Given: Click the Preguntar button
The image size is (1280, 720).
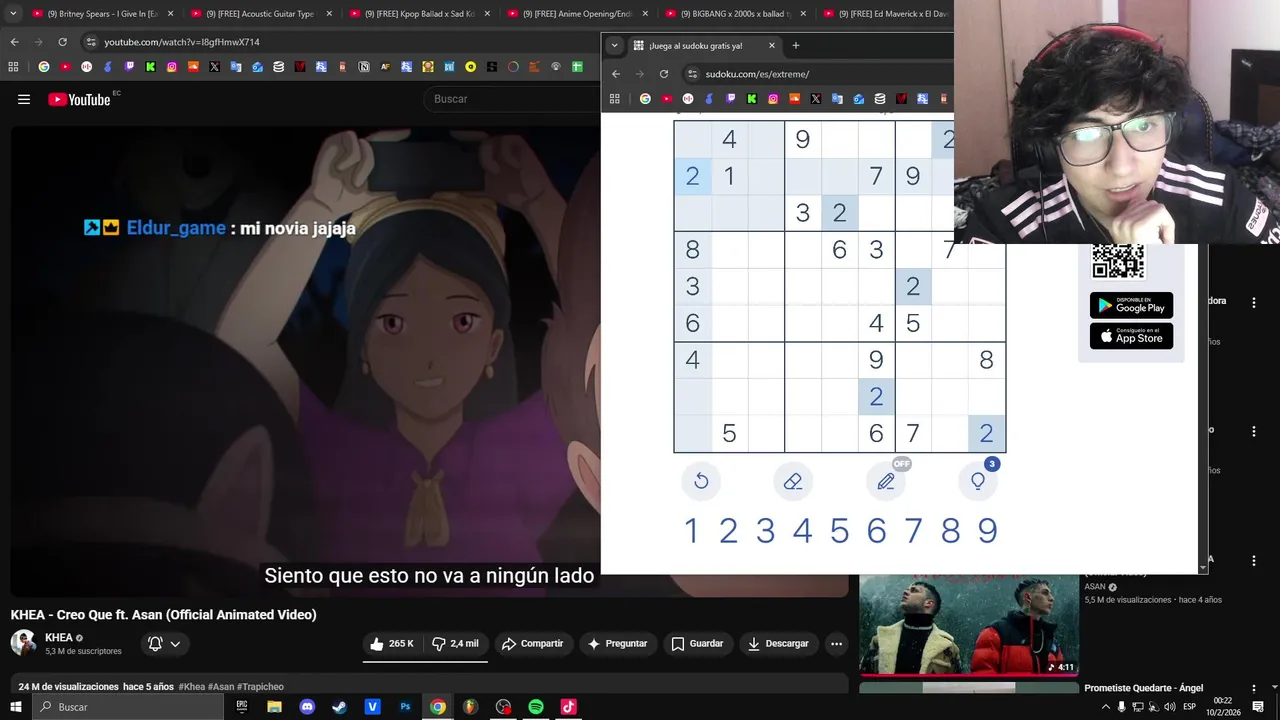Looking at the screenshot, I should 617,644.
